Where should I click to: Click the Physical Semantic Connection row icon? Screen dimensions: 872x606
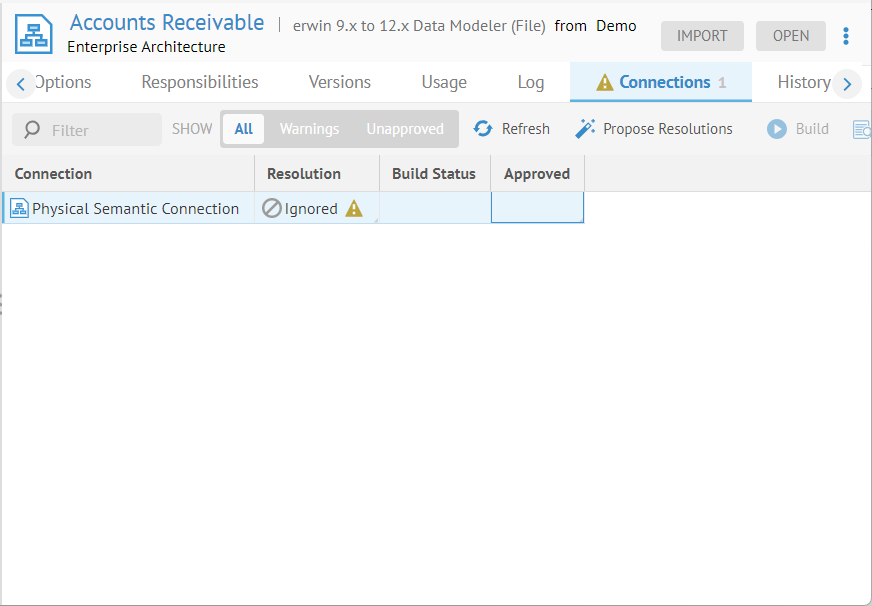19,209
